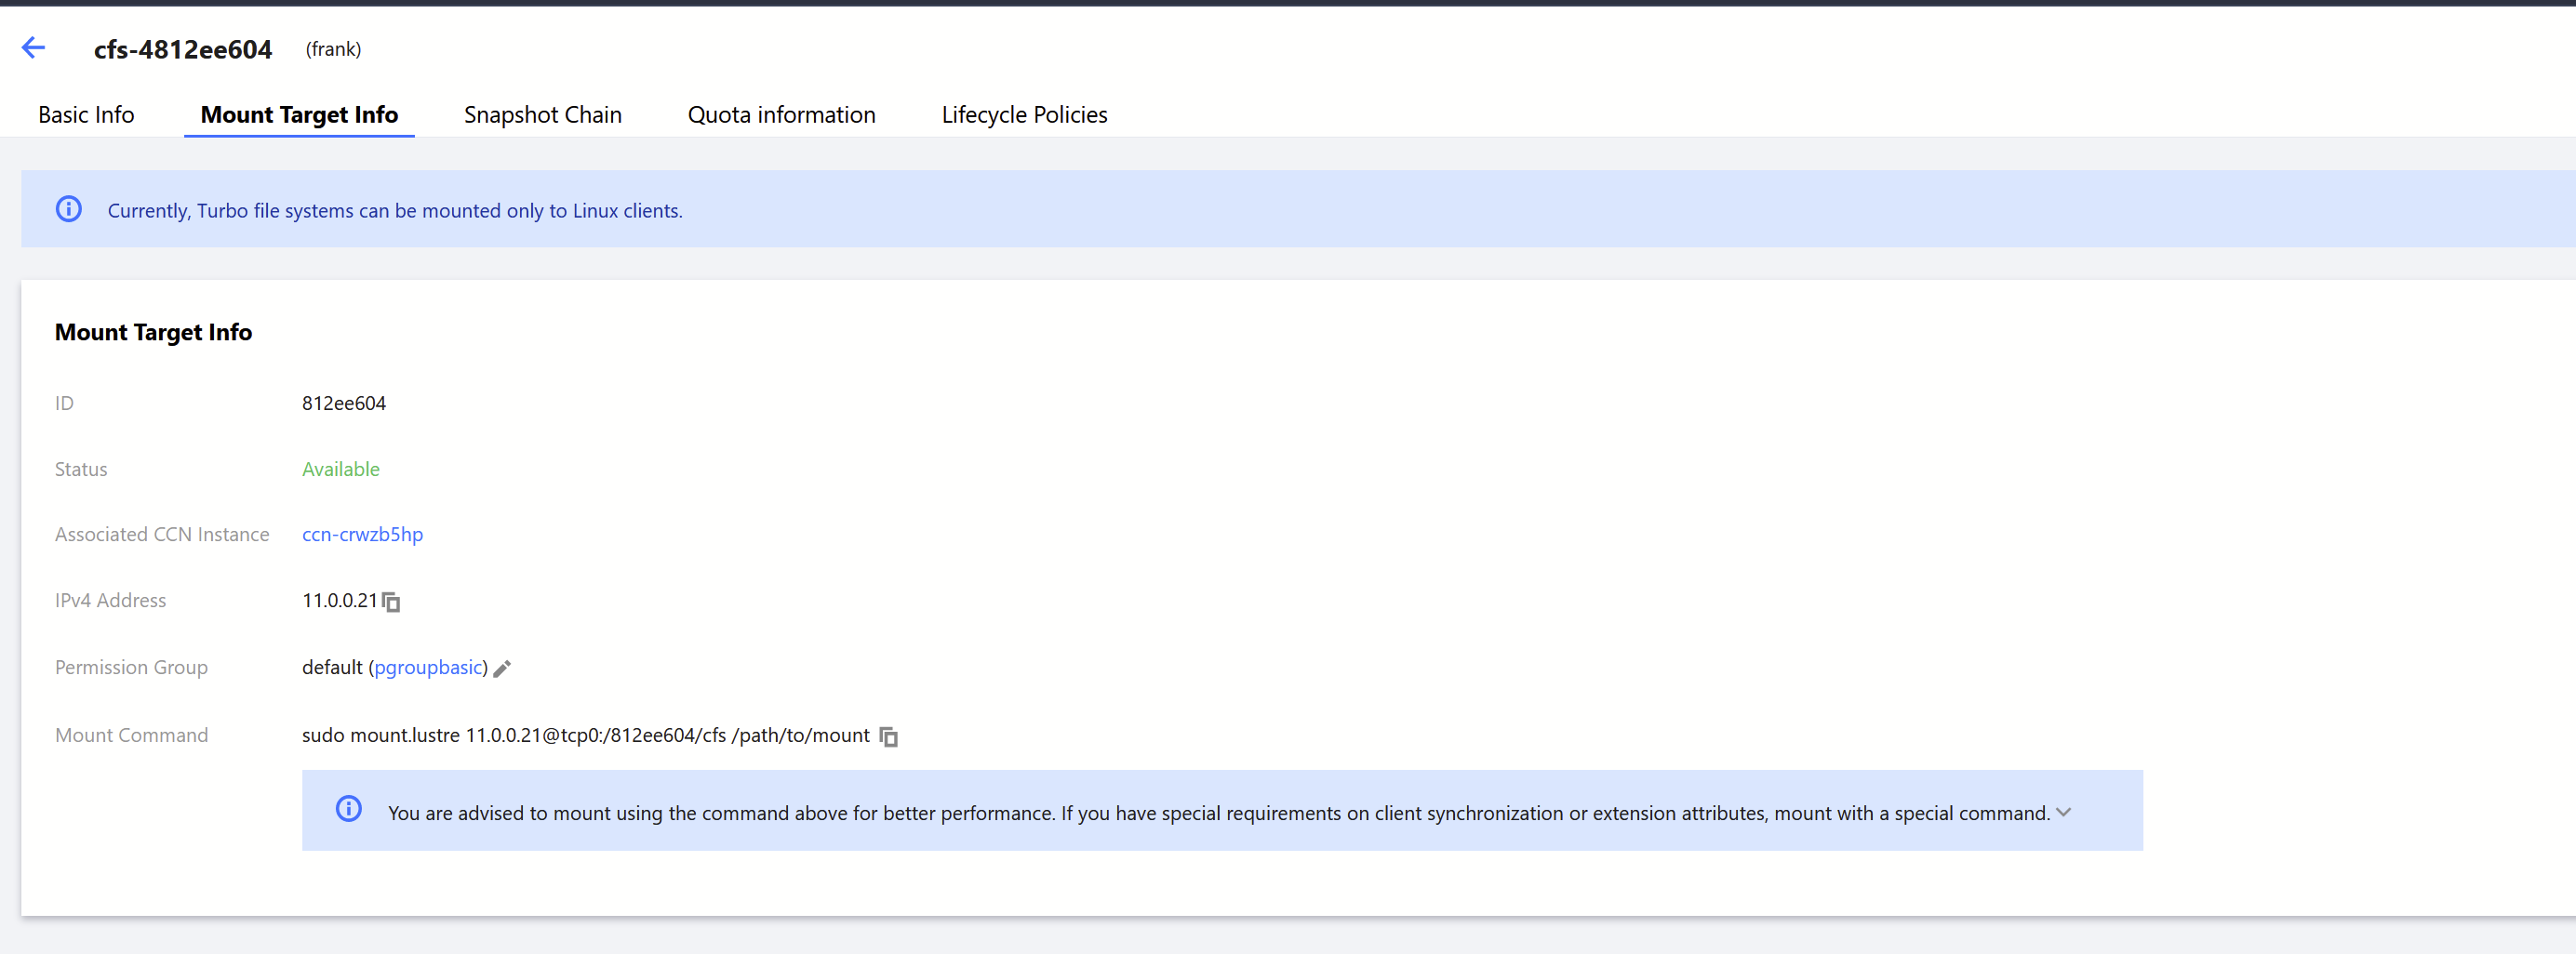Copy the IPv4 address 11.0.0.21

[x=392, y=602]
